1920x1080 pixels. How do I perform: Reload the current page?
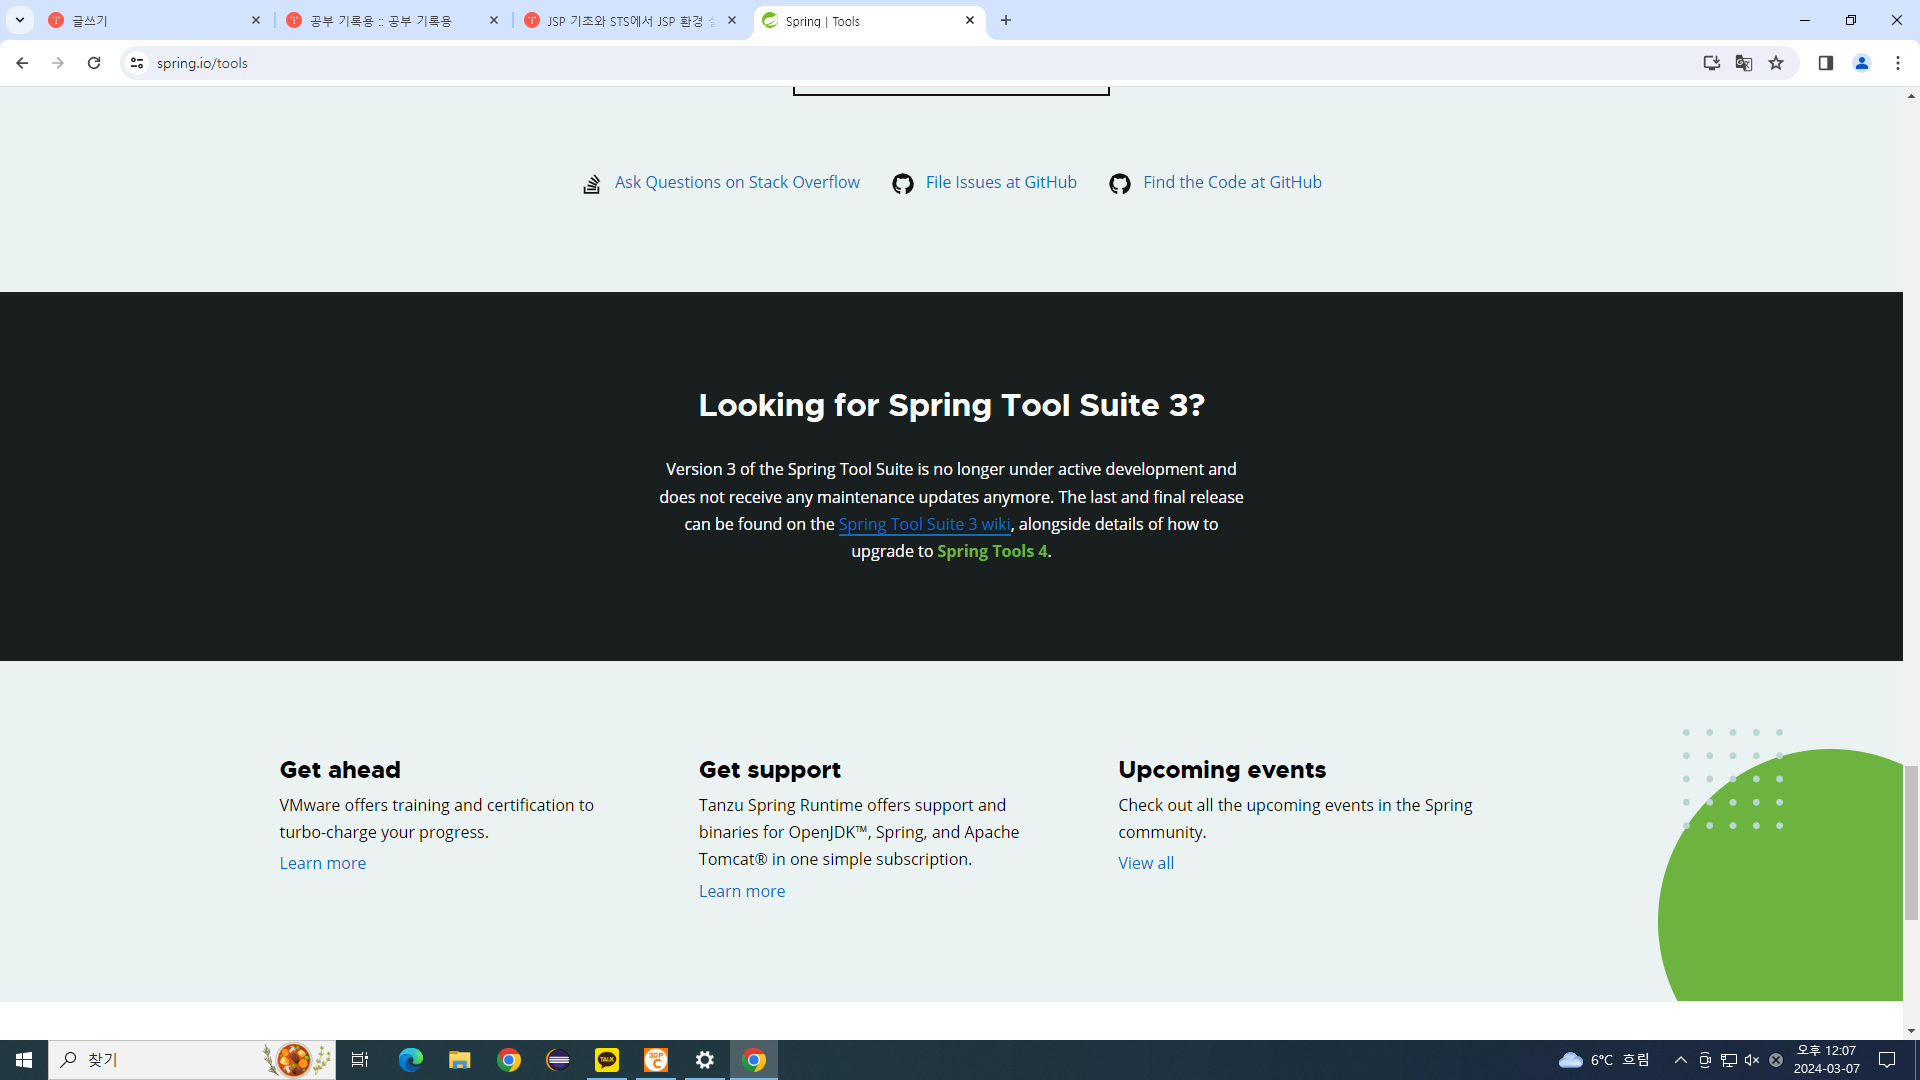(x=94, y=63)
